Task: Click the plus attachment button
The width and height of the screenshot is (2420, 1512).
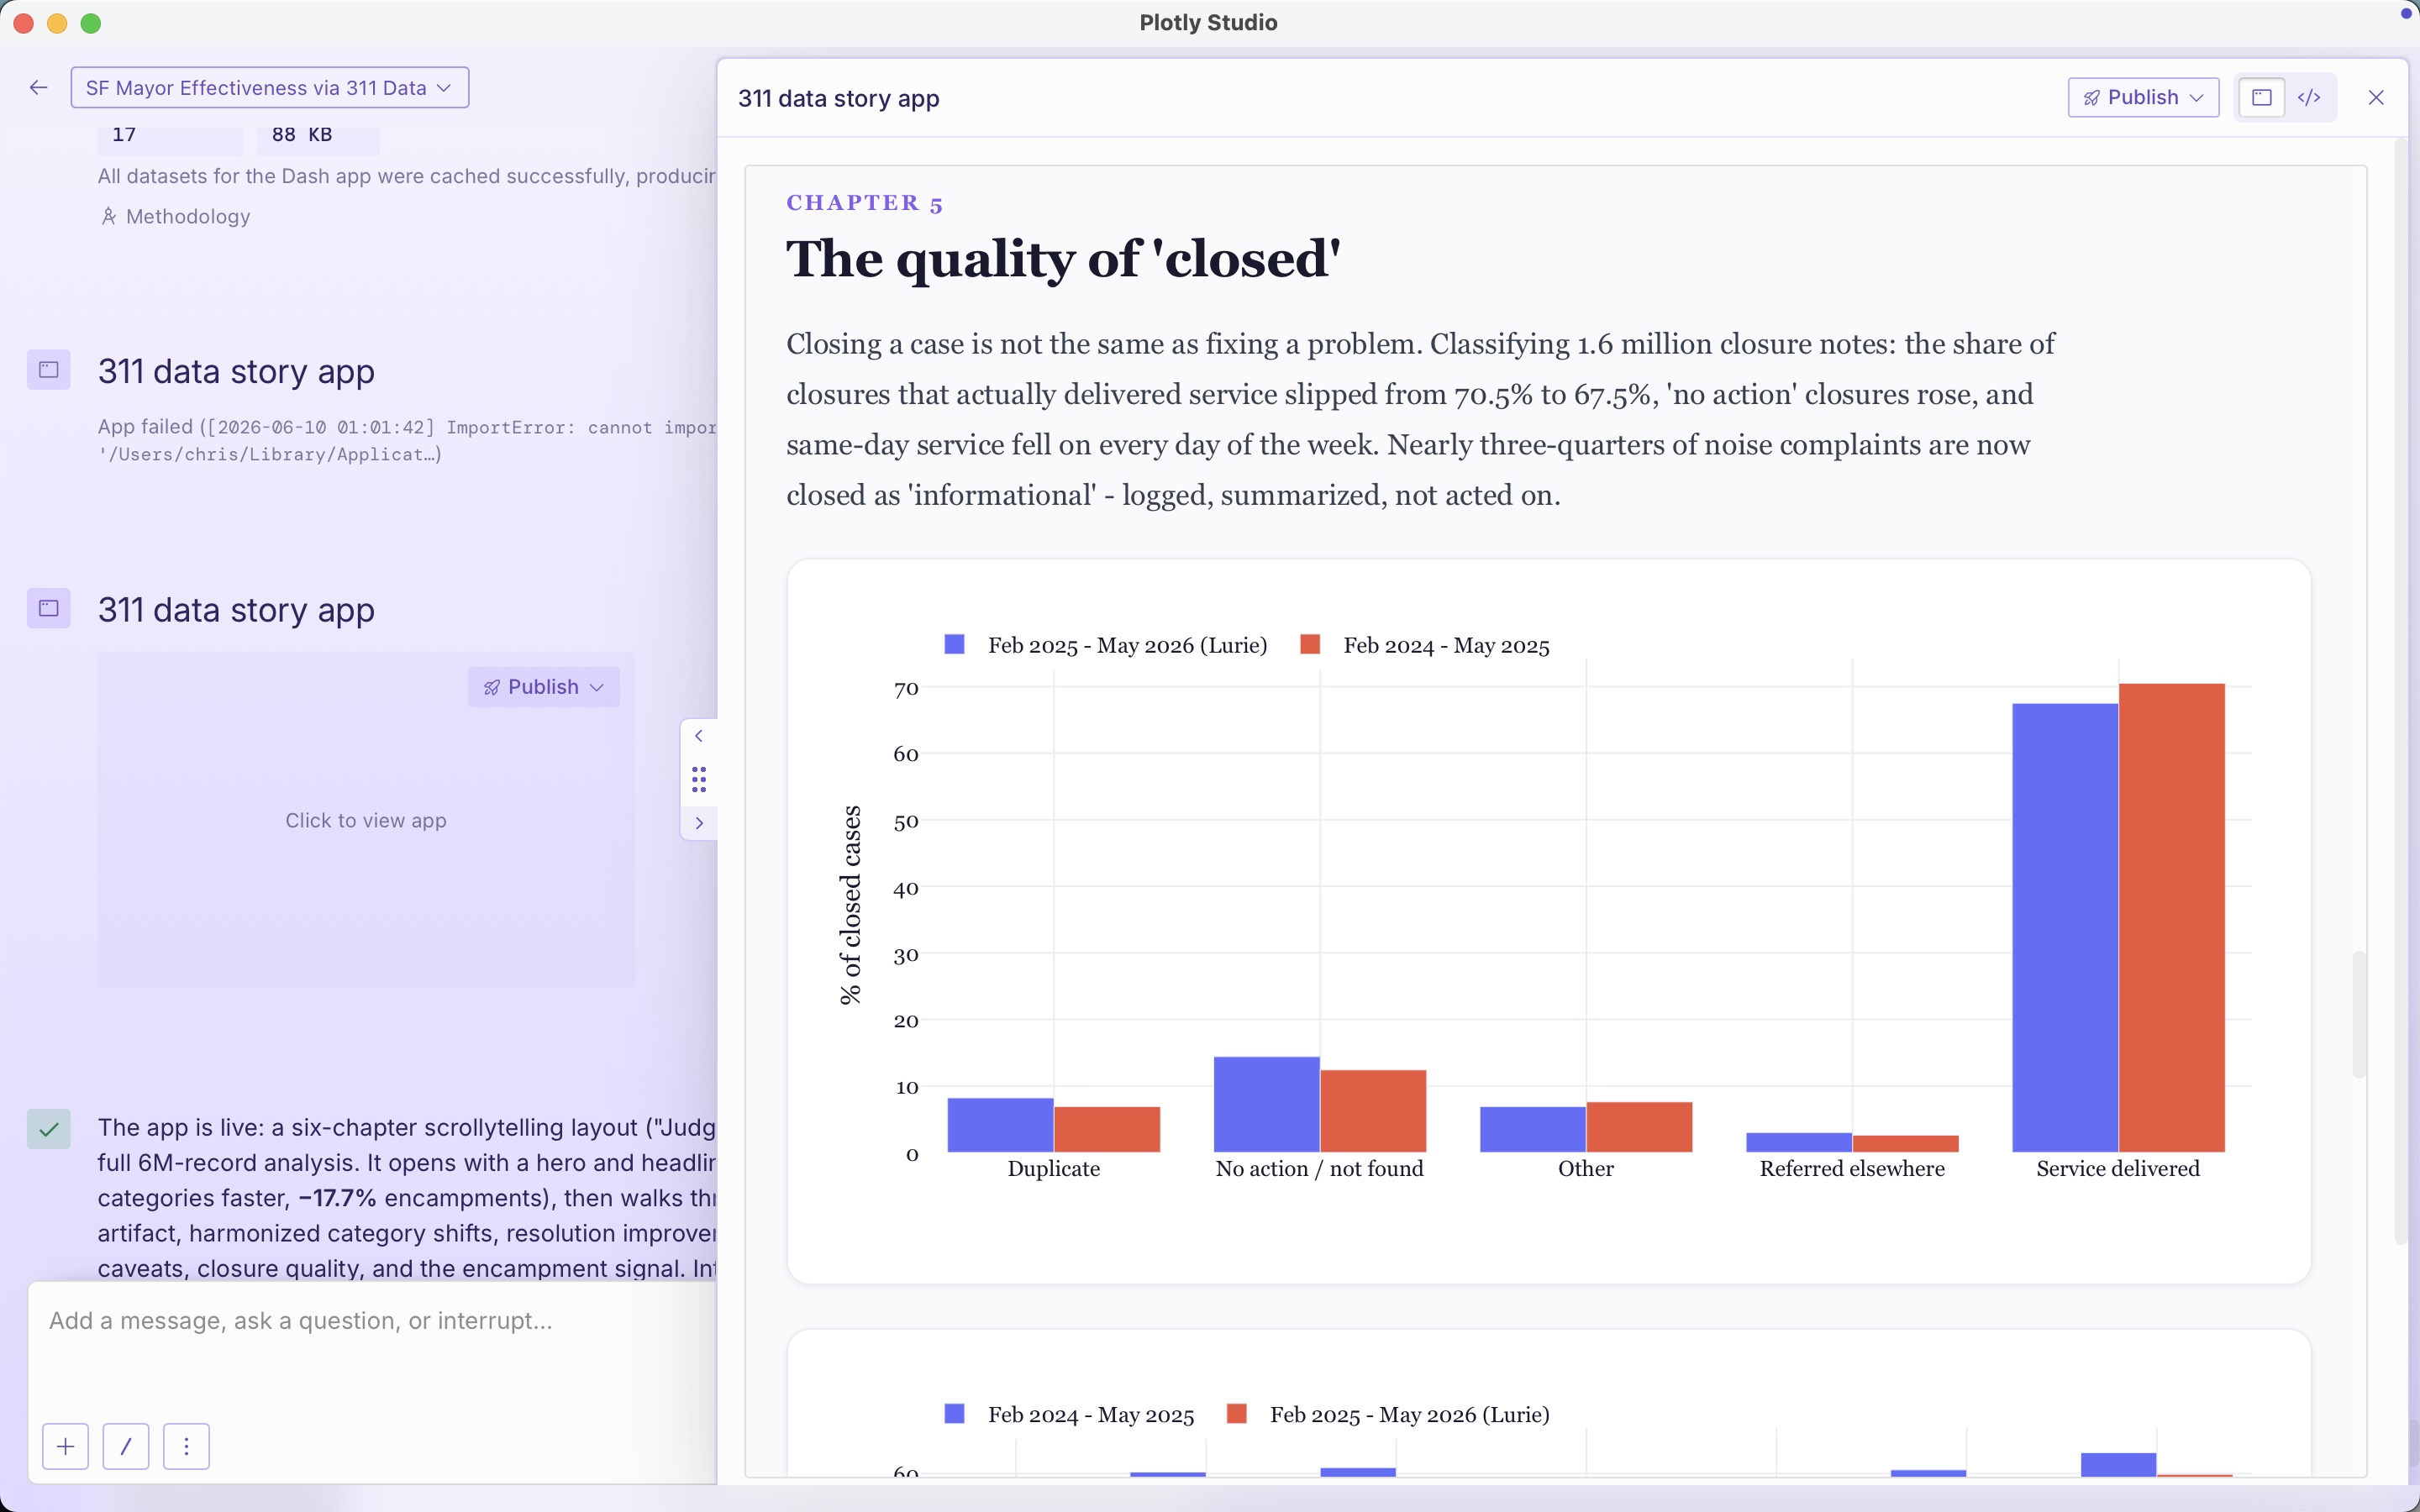Action: pyautogui.click(x=66, y=1446)
